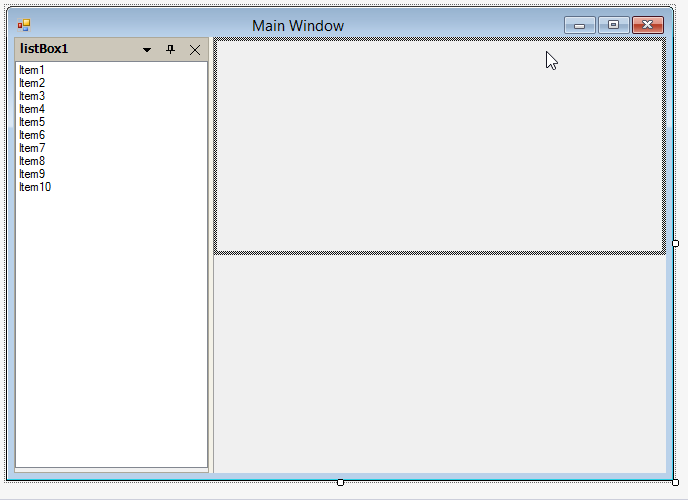Screen dimensions: 688x500
Task: Toggle auto-hide pin on the listBox1 panel
Action: click(x=170, y=49)
